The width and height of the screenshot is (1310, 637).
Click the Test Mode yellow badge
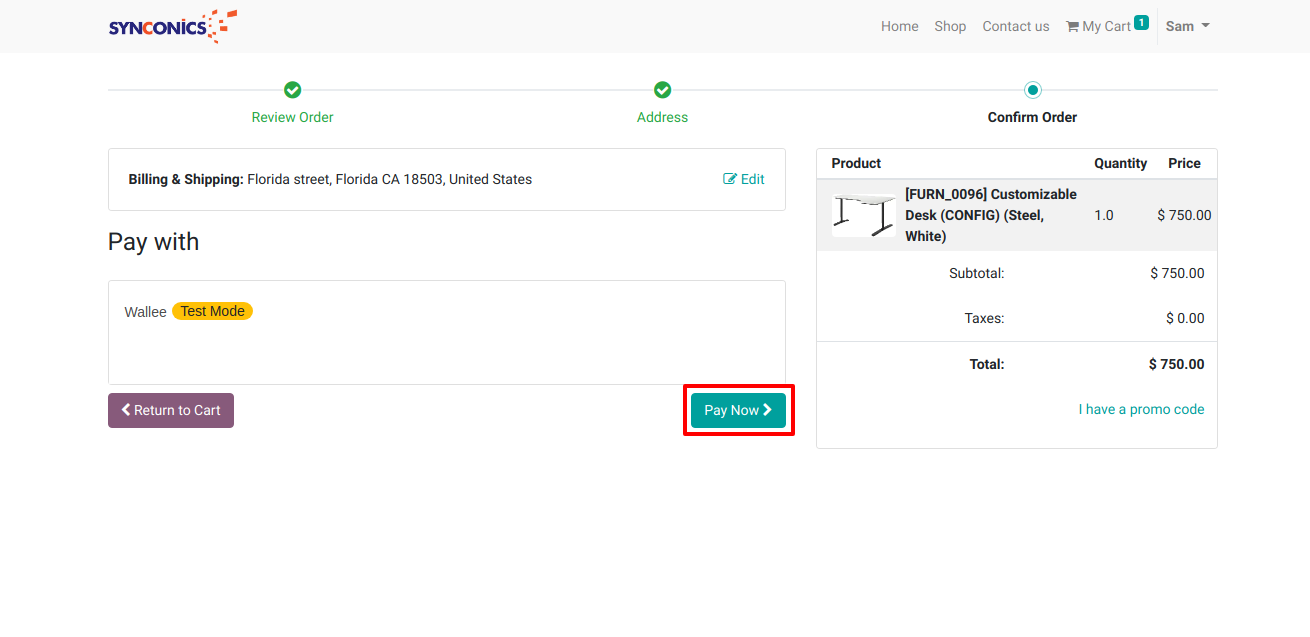(212, 311)
